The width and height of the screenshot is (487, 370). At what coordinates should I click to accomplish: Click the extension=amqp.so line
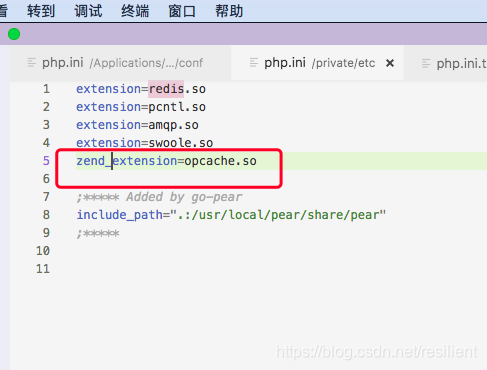click(x=137, y=125)
